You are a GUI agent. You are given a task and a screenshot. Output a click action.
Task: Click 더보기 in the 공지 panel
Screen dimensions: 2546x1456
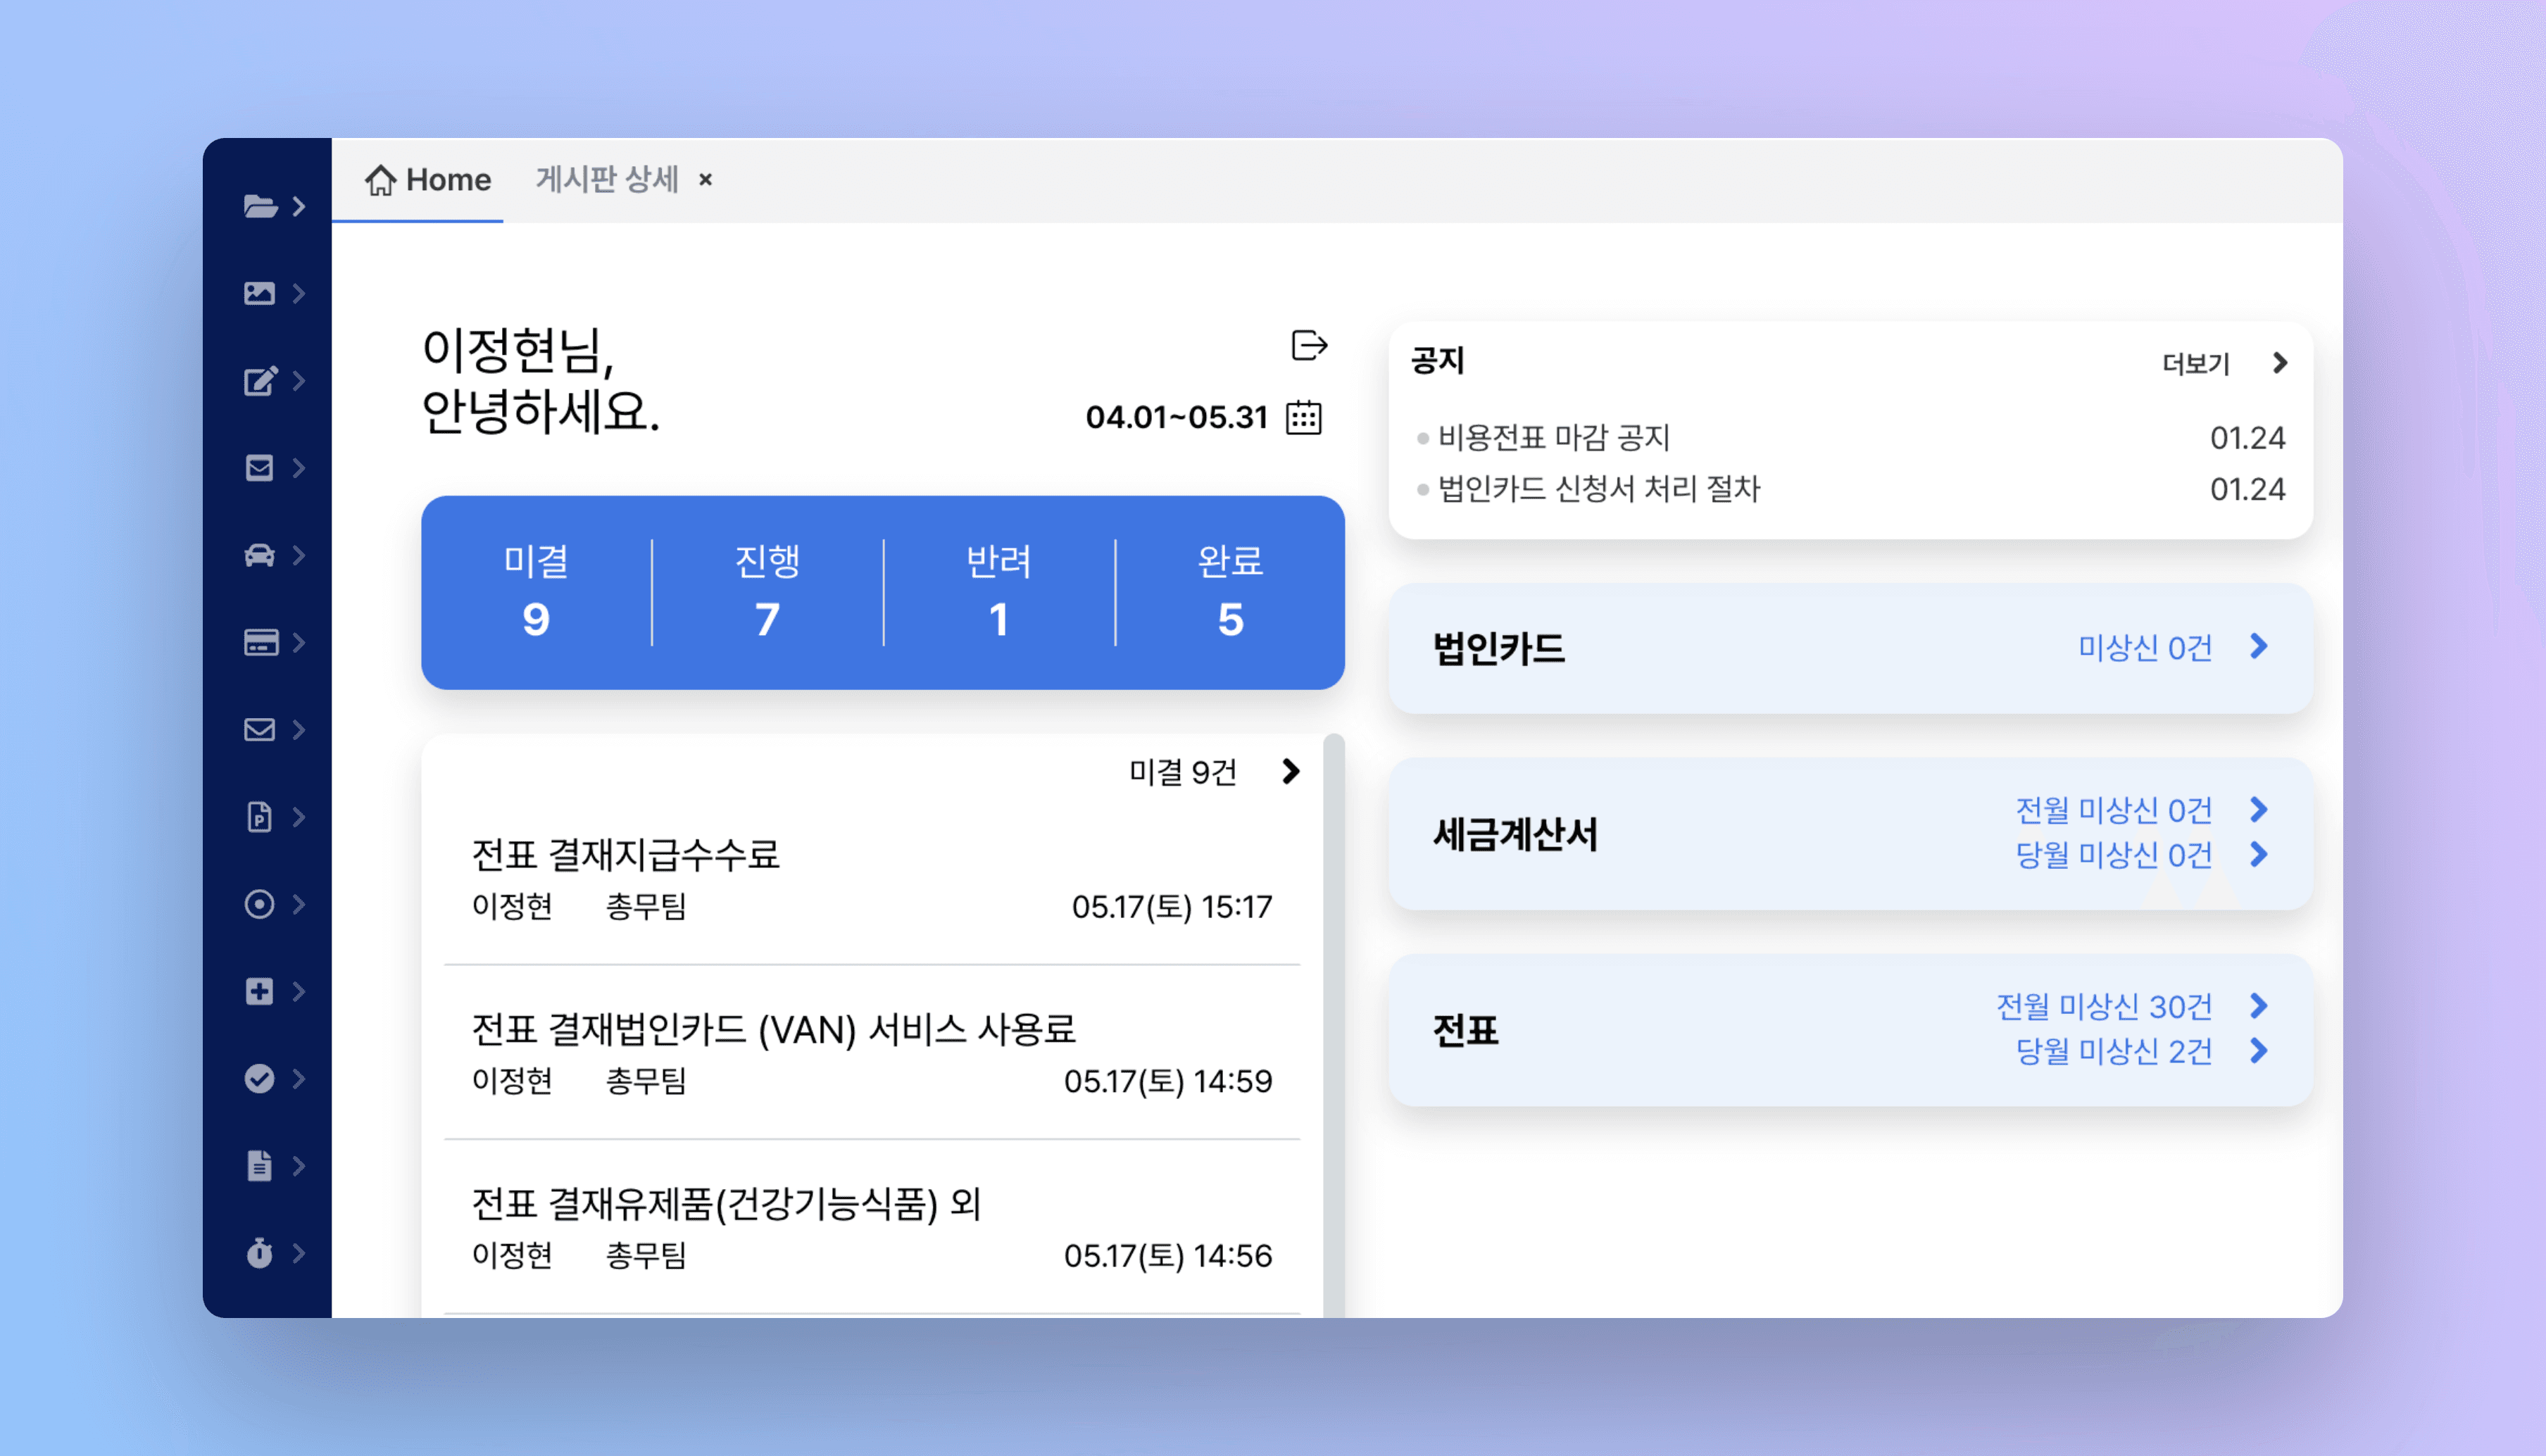pos(2197,363)
